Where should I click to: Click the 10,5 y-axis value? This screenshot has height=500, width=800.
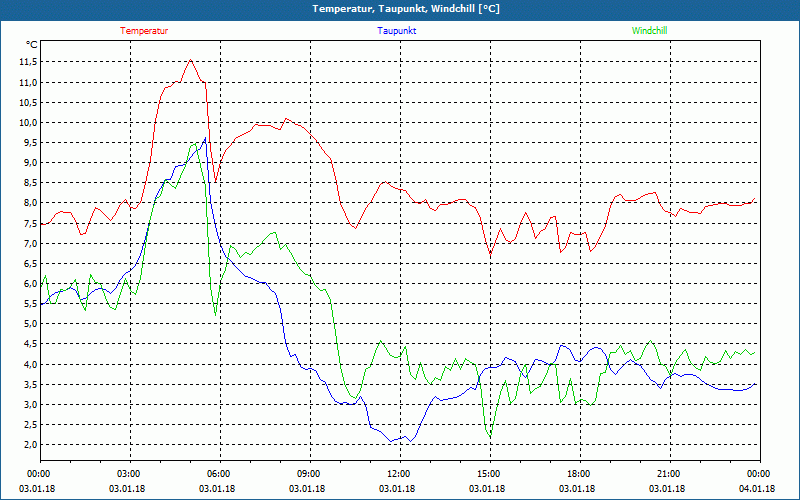28,103
